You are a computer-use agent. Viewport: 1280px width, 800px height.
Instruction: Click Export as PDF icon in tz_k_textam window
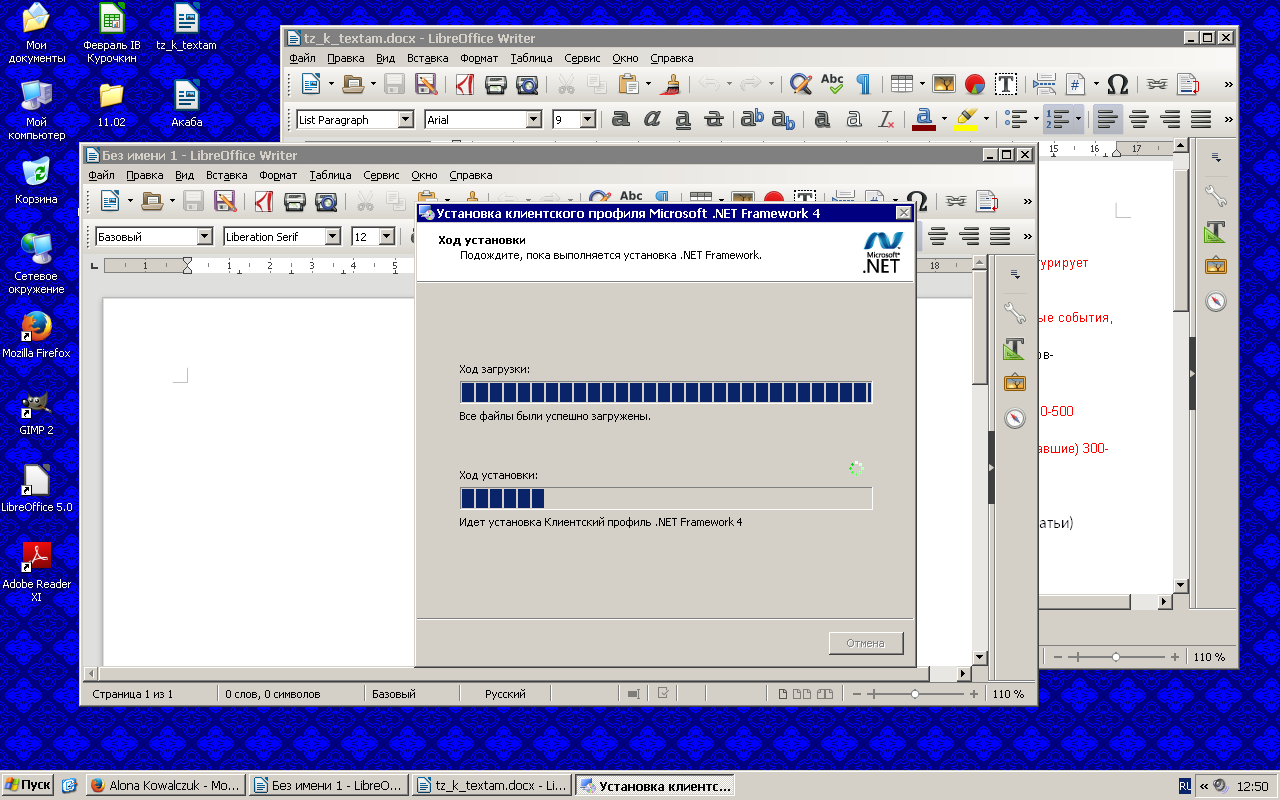point(464,84)
